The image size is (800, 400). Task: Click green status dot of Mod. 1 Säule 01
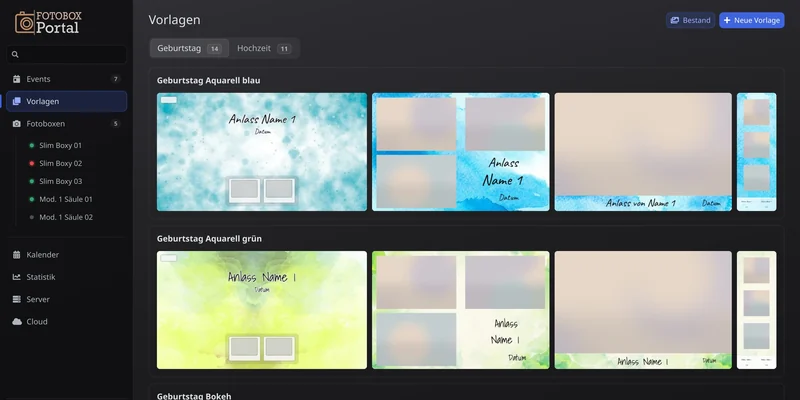pyautogui.click(x=32, y=199)
